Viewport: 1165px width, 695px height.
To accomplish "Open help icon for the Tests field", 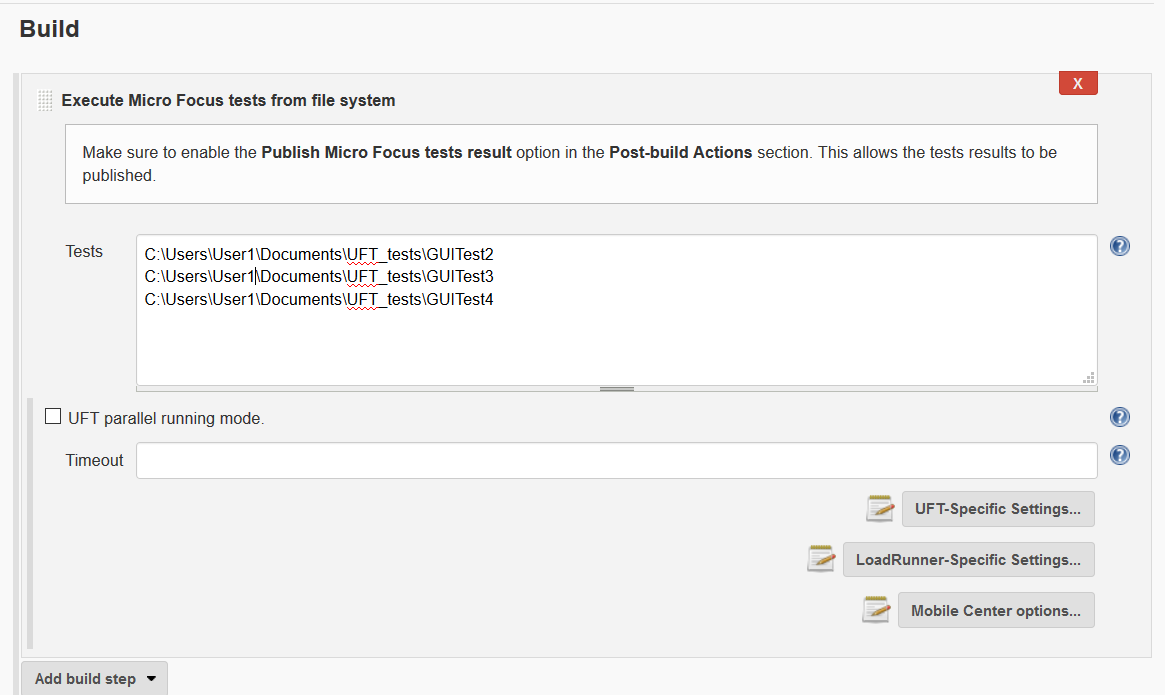I will (1120, 246).
